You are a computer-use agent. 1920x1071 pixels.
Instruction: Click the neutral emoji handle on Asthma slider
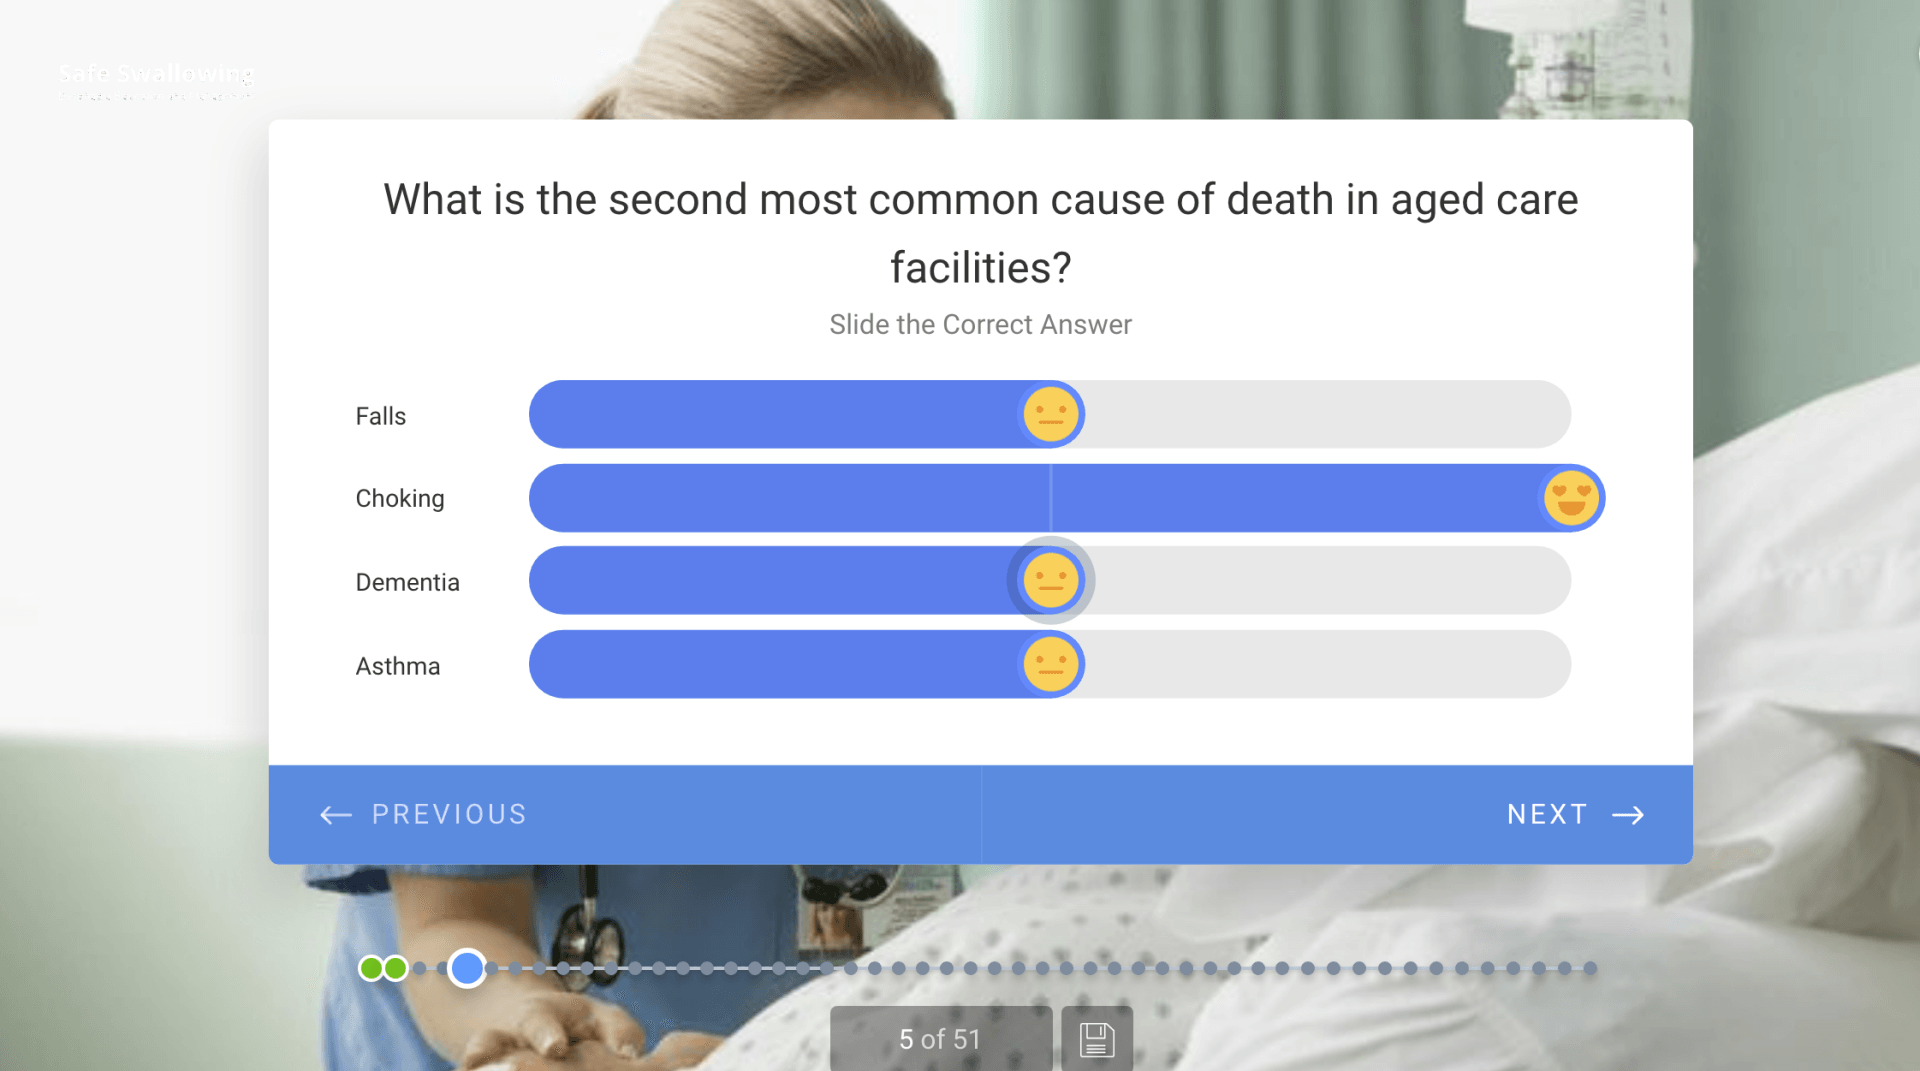tap(1050, 663)
